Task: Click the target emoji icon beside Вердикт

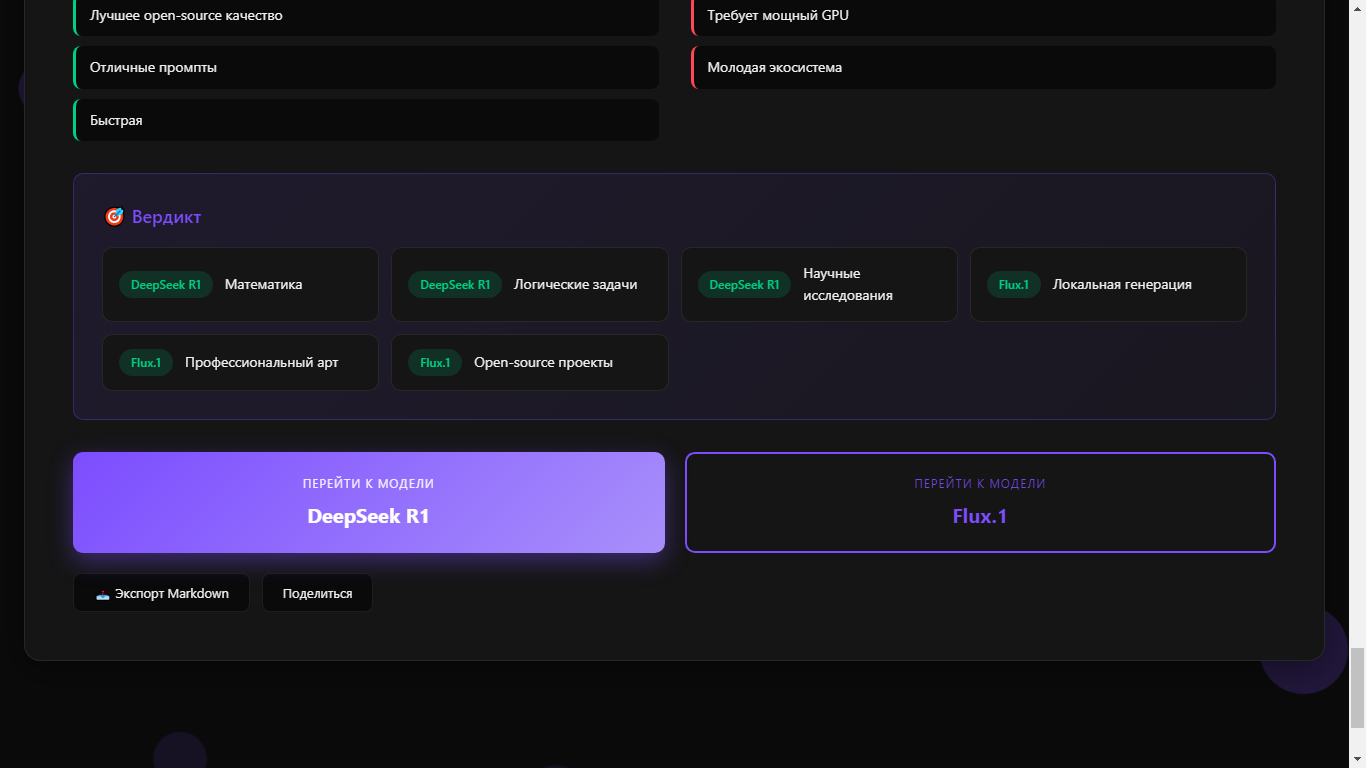Action: [x=114, y=217]
